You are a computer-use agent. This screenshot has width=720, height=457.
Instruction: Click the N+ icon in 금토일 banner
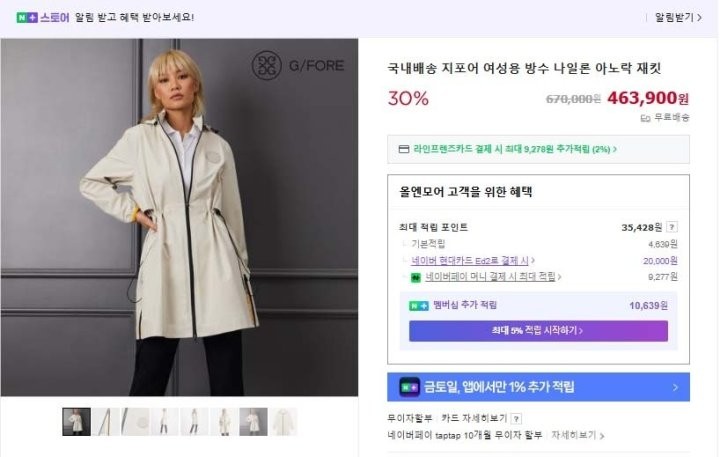(x=409, y=387)
